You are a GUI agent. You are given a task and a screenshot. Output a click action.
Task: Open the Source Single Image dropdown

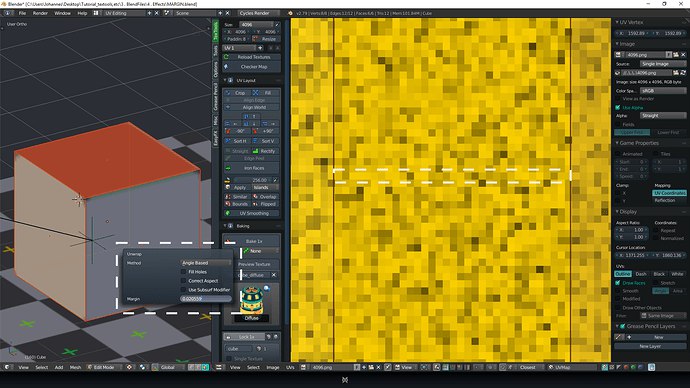[663, 64]
